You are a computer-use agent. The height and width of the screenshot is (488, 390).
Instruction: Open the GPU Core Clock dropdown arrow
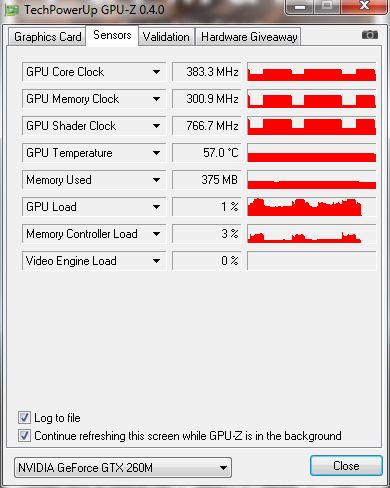point(156,72)
